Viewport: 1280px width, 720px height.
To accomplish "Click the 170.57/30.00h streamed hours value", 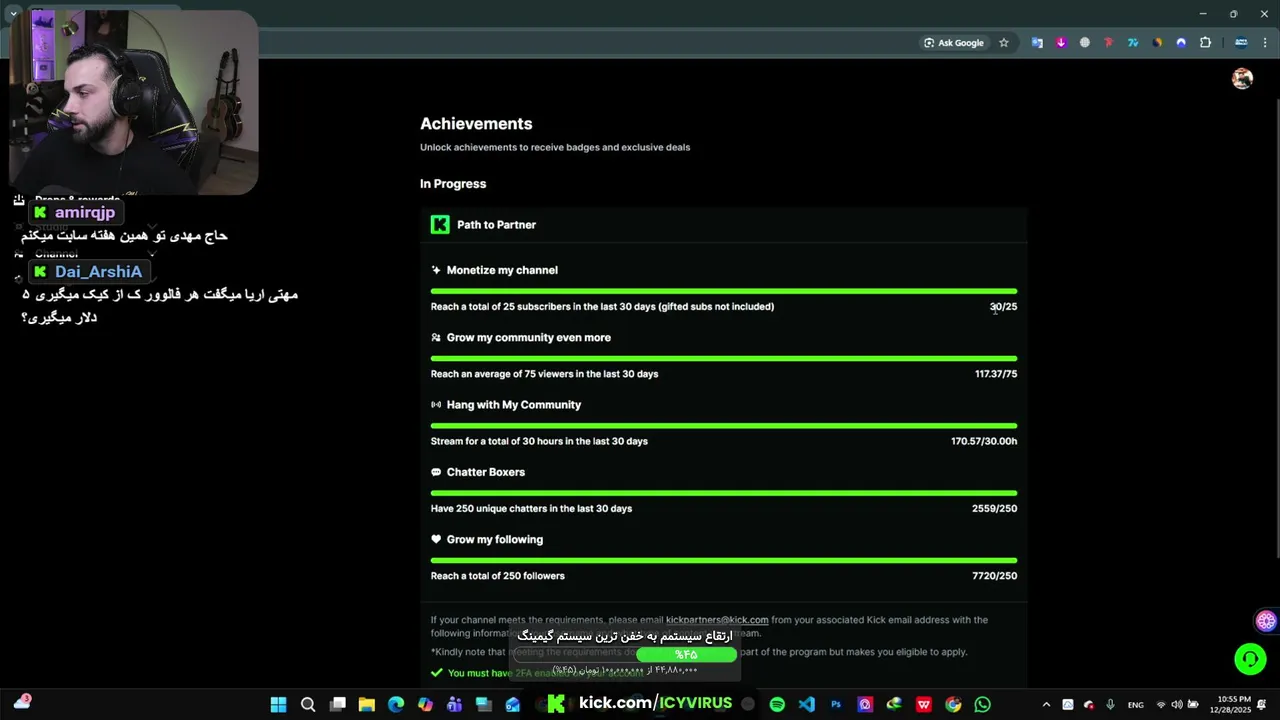I will pos(984,441).
